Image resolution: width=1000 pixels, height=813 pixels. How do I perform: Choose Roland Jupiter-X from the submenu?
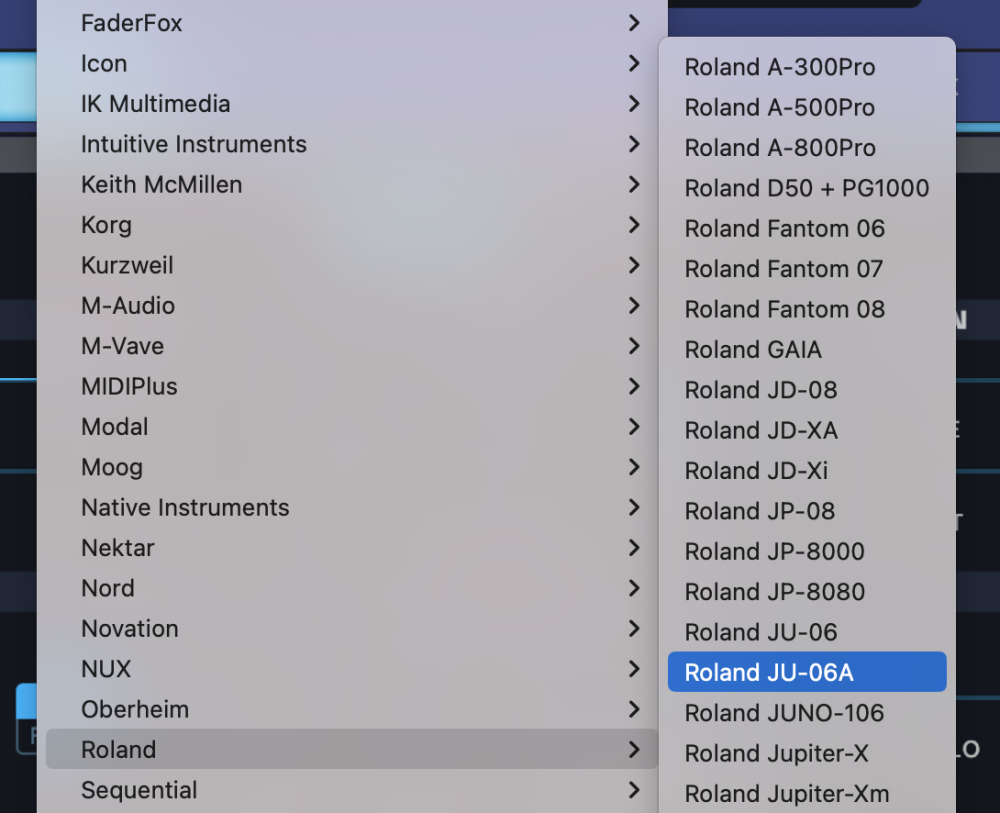tap(776, 753)
